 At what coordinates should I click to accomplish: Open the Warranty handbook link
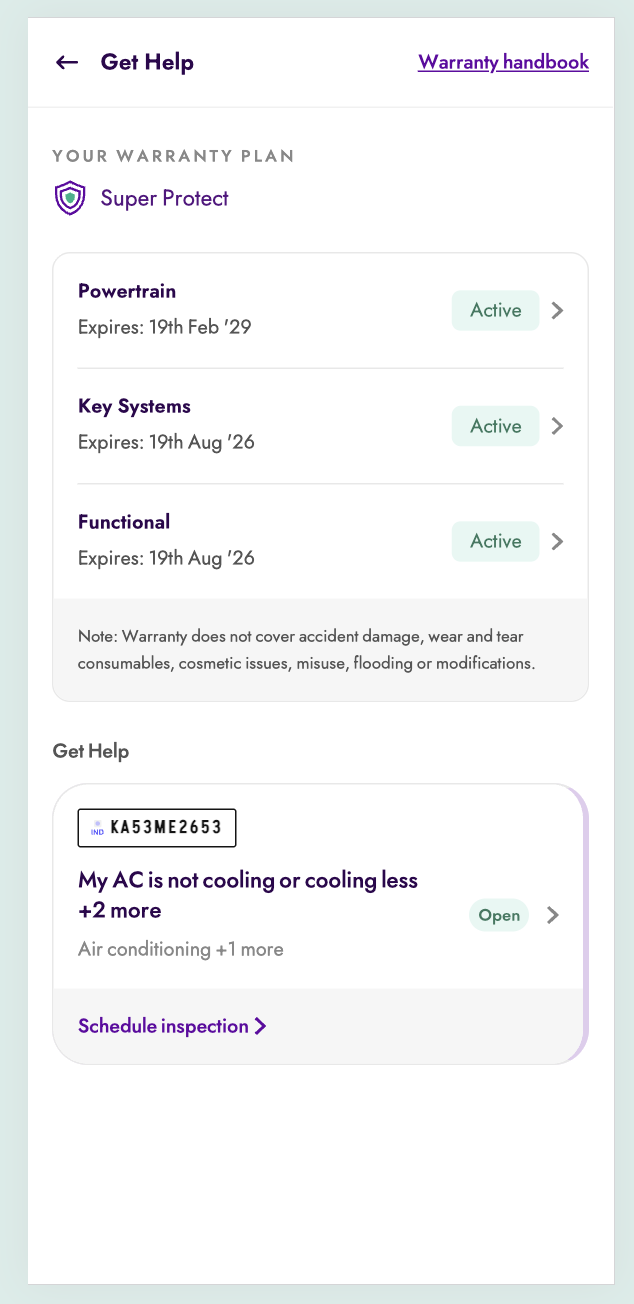click(503, 62)
